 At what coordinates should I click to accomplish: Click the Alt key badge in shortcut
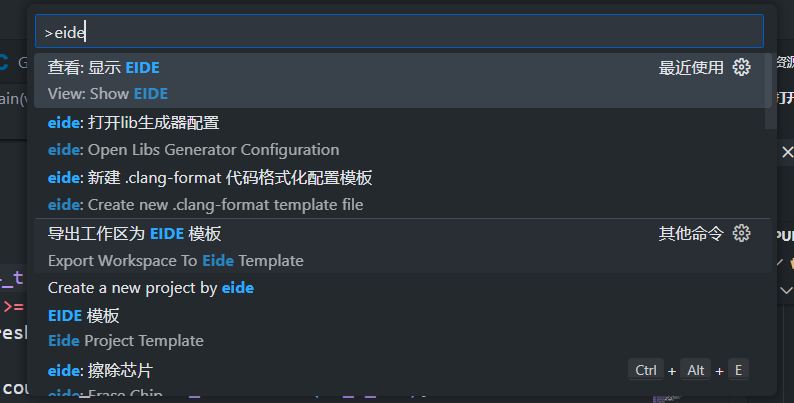coord(695,370)
